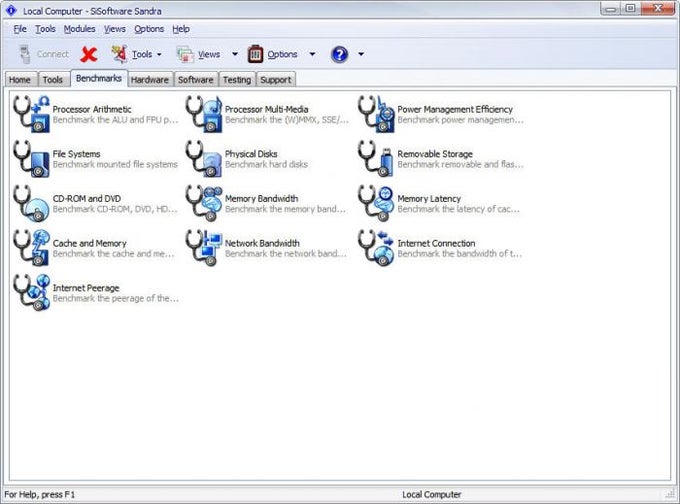Image resolution: width=680 pixels, height=504 pixels.
Task: Switch to the Hardware tab
Action: [x=150, y=80]
